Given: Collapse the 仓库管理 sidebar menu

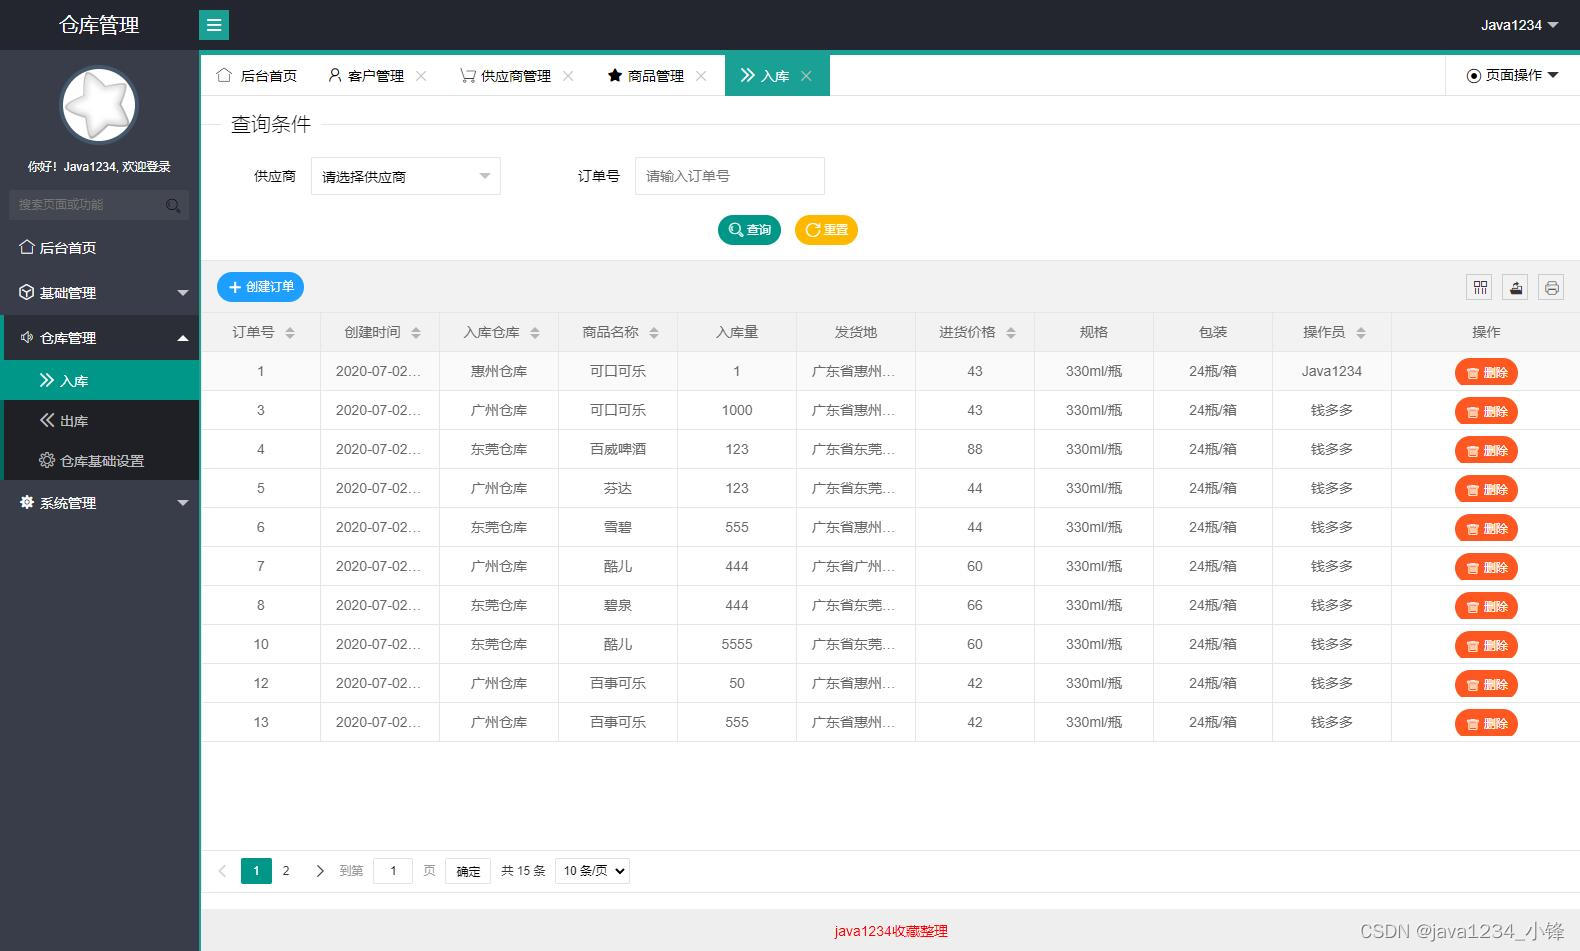Looking at the screenshot, I should click(100, 338).
